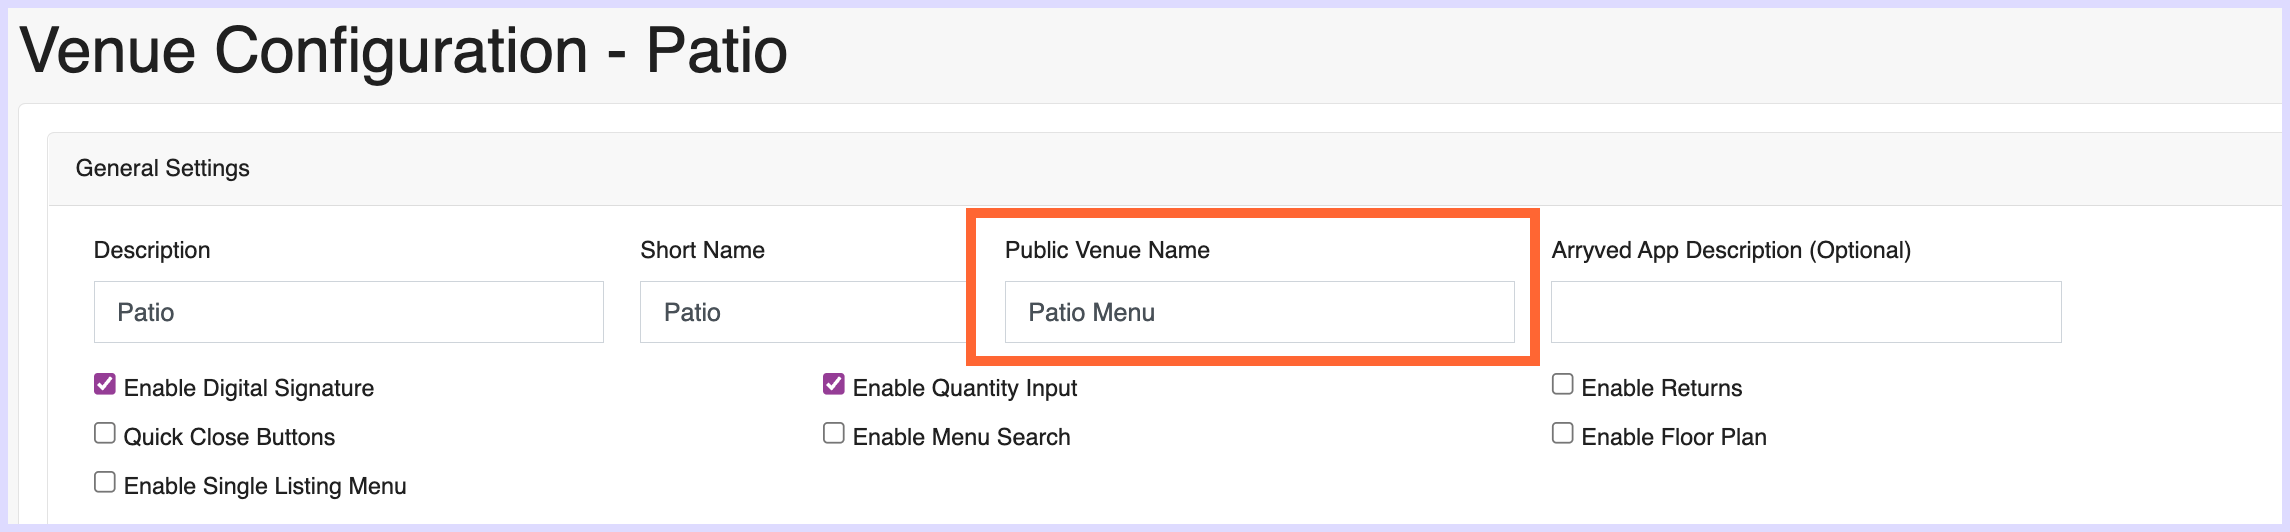Click the Quick Close Buttons label text
The image size is (2290, 532).
229,437
